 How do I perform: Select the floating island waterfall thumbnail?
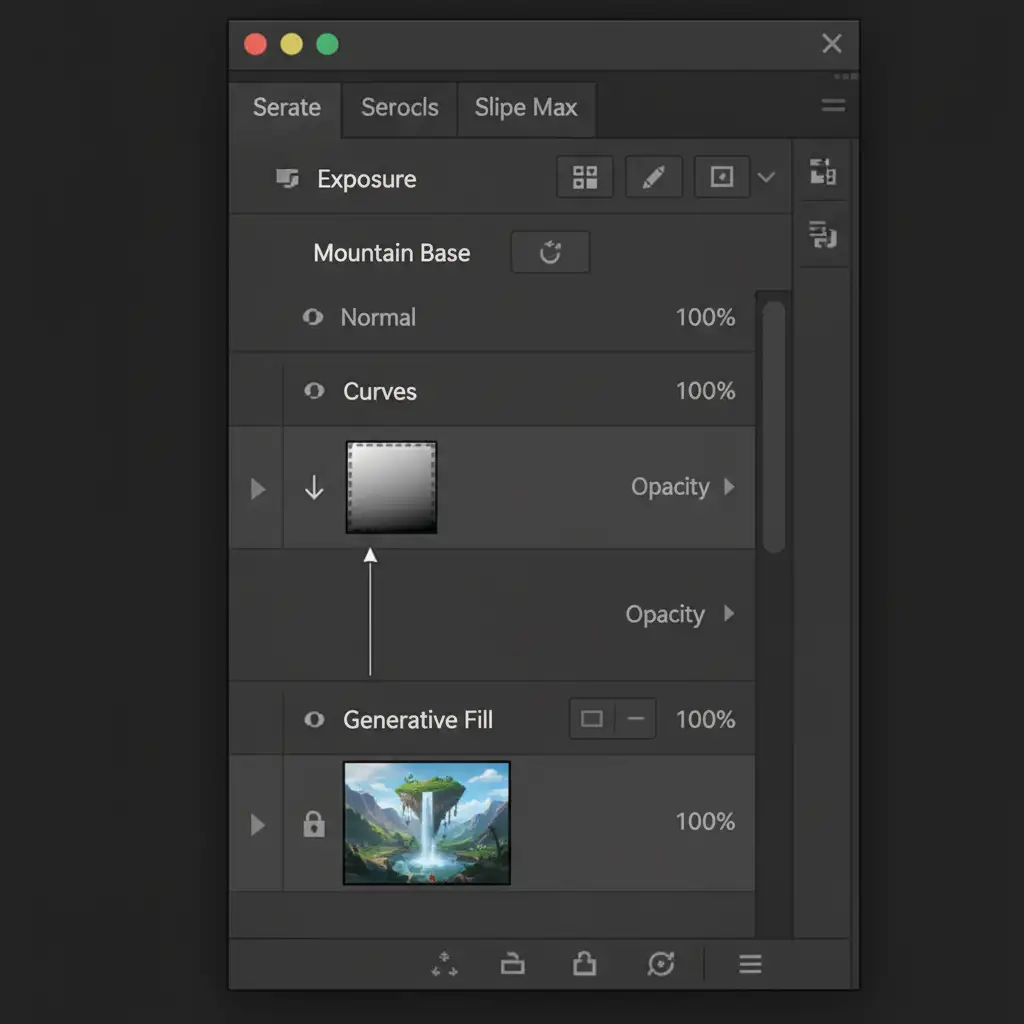pos(427,822)
